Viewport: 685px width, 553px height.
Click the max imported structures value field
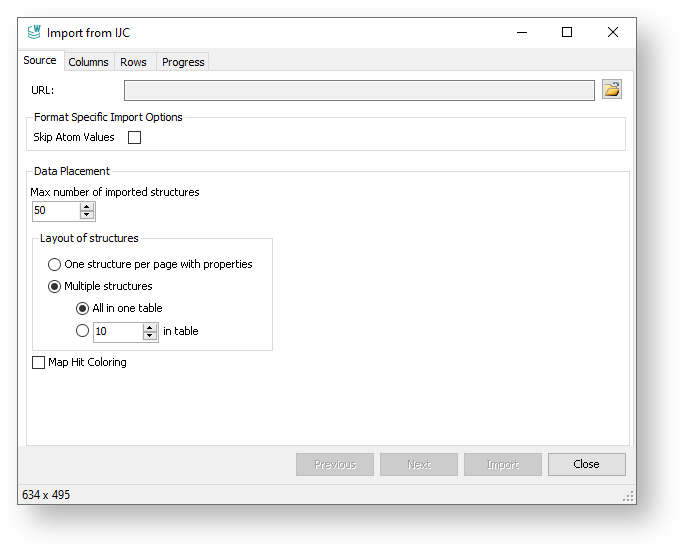(55, 211)
